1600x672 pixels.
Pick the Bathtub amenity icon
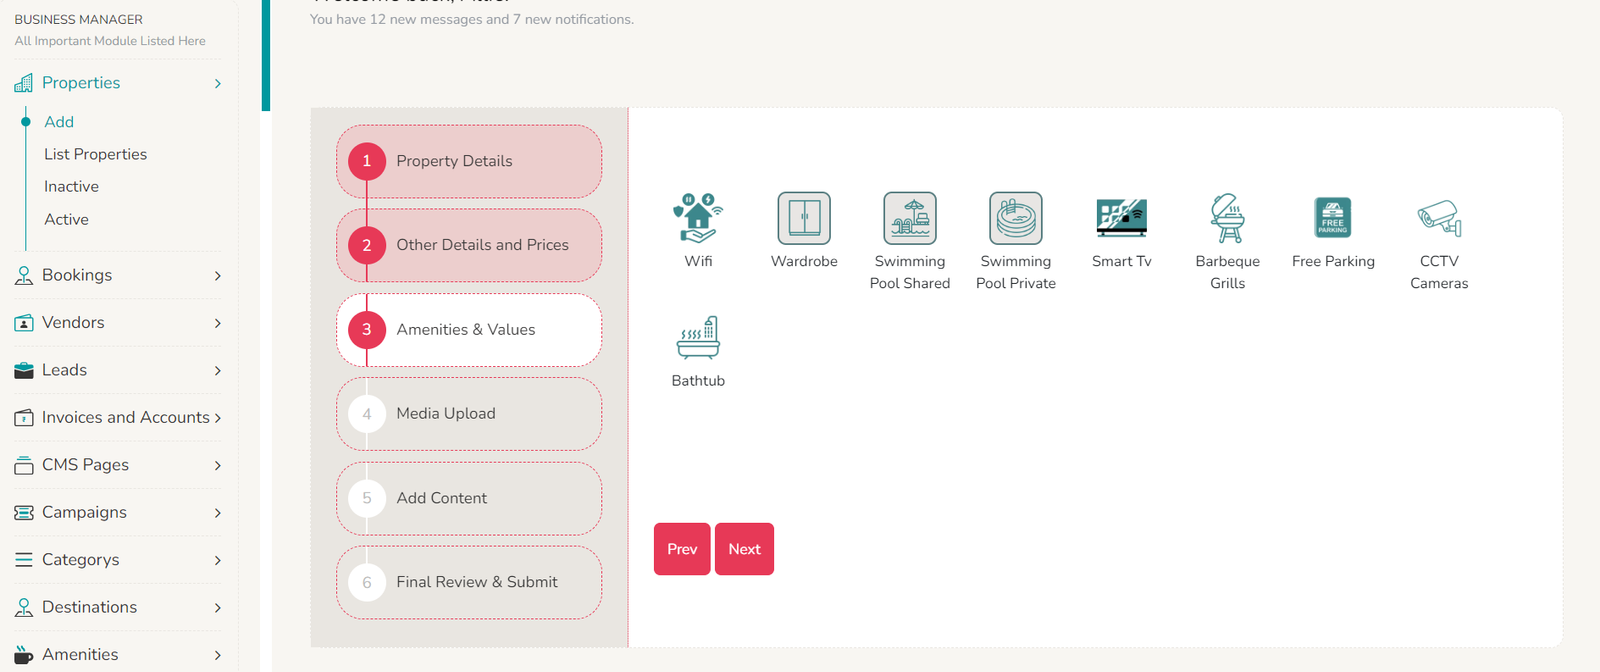[698, 338]
